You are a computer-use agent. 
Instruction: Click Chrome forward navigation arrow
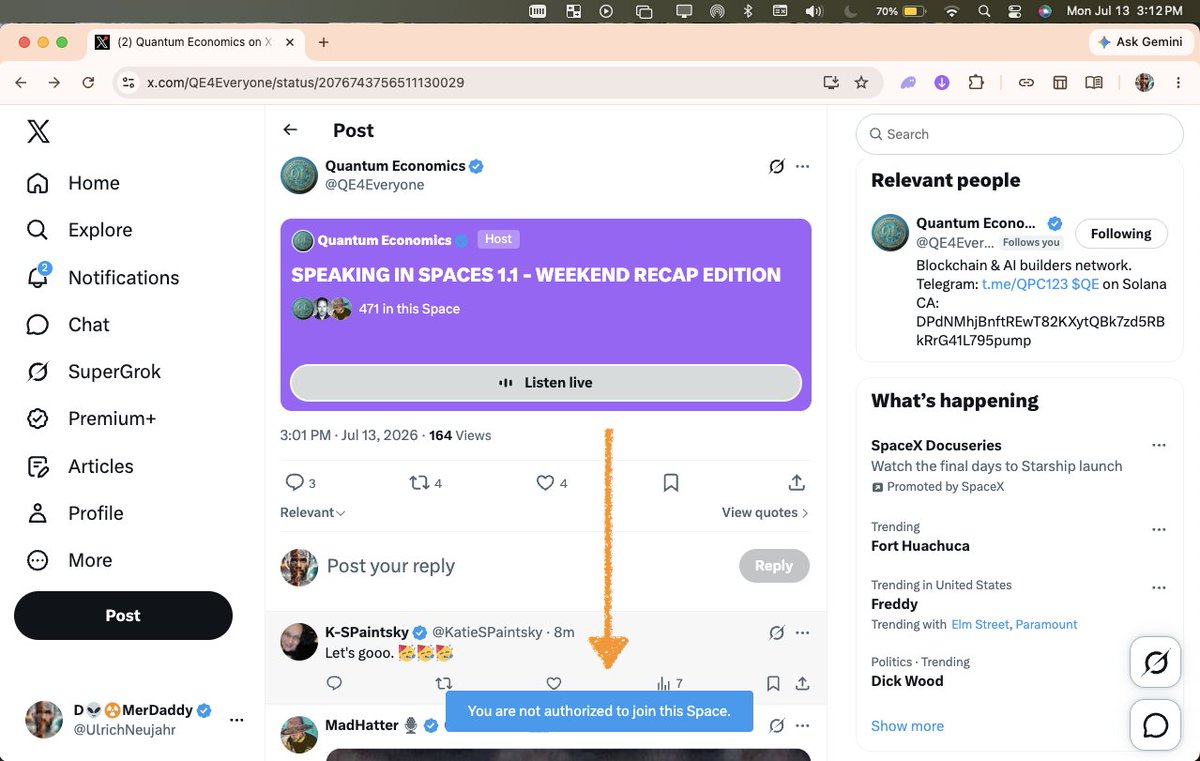click(x=54, y=83)
